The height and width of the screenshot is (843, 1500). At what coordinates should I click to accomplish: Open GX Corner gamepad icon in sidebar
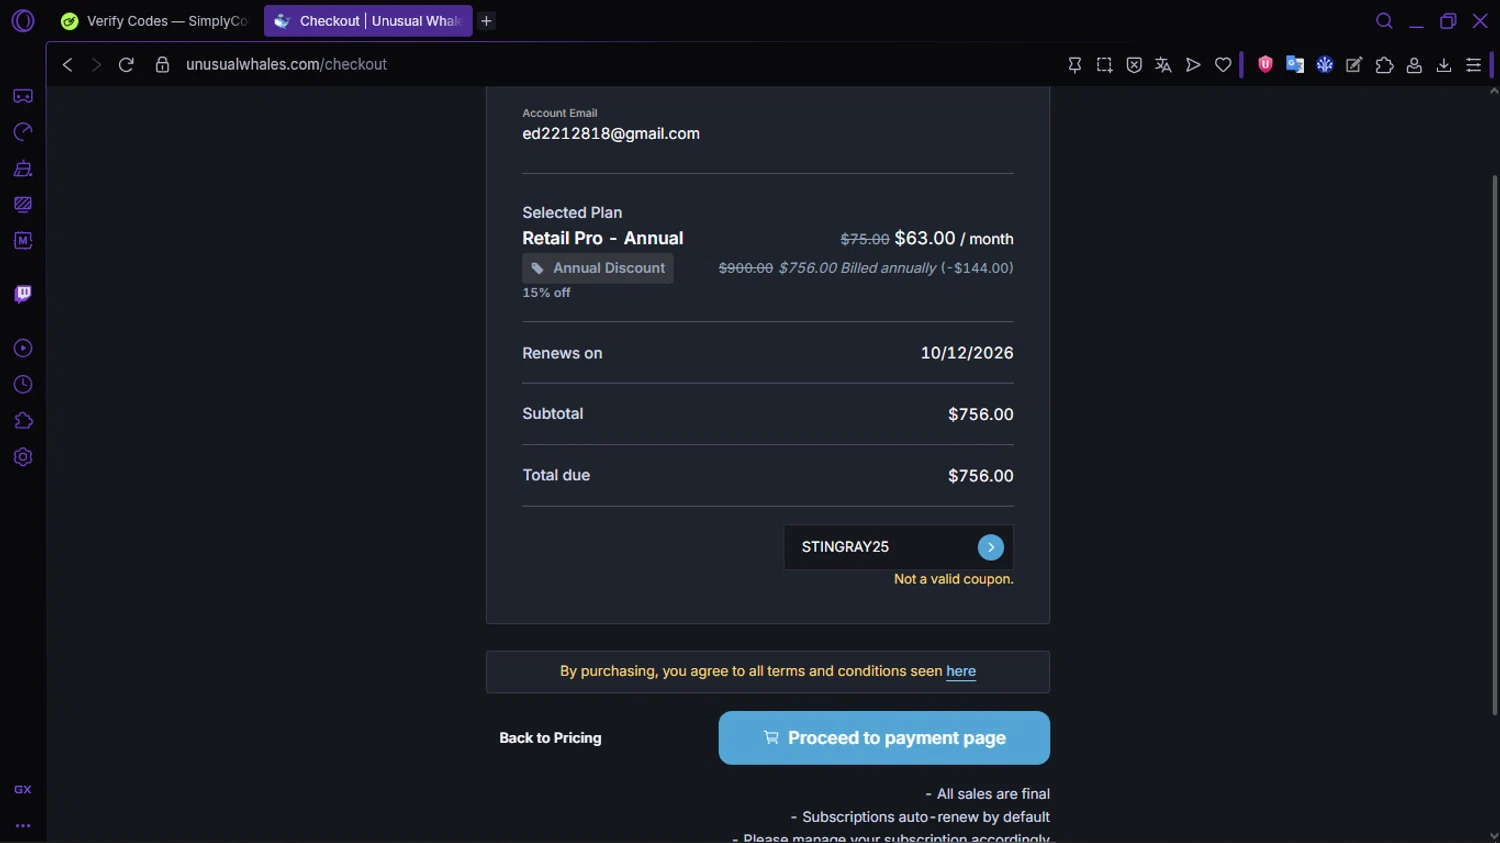23,96
